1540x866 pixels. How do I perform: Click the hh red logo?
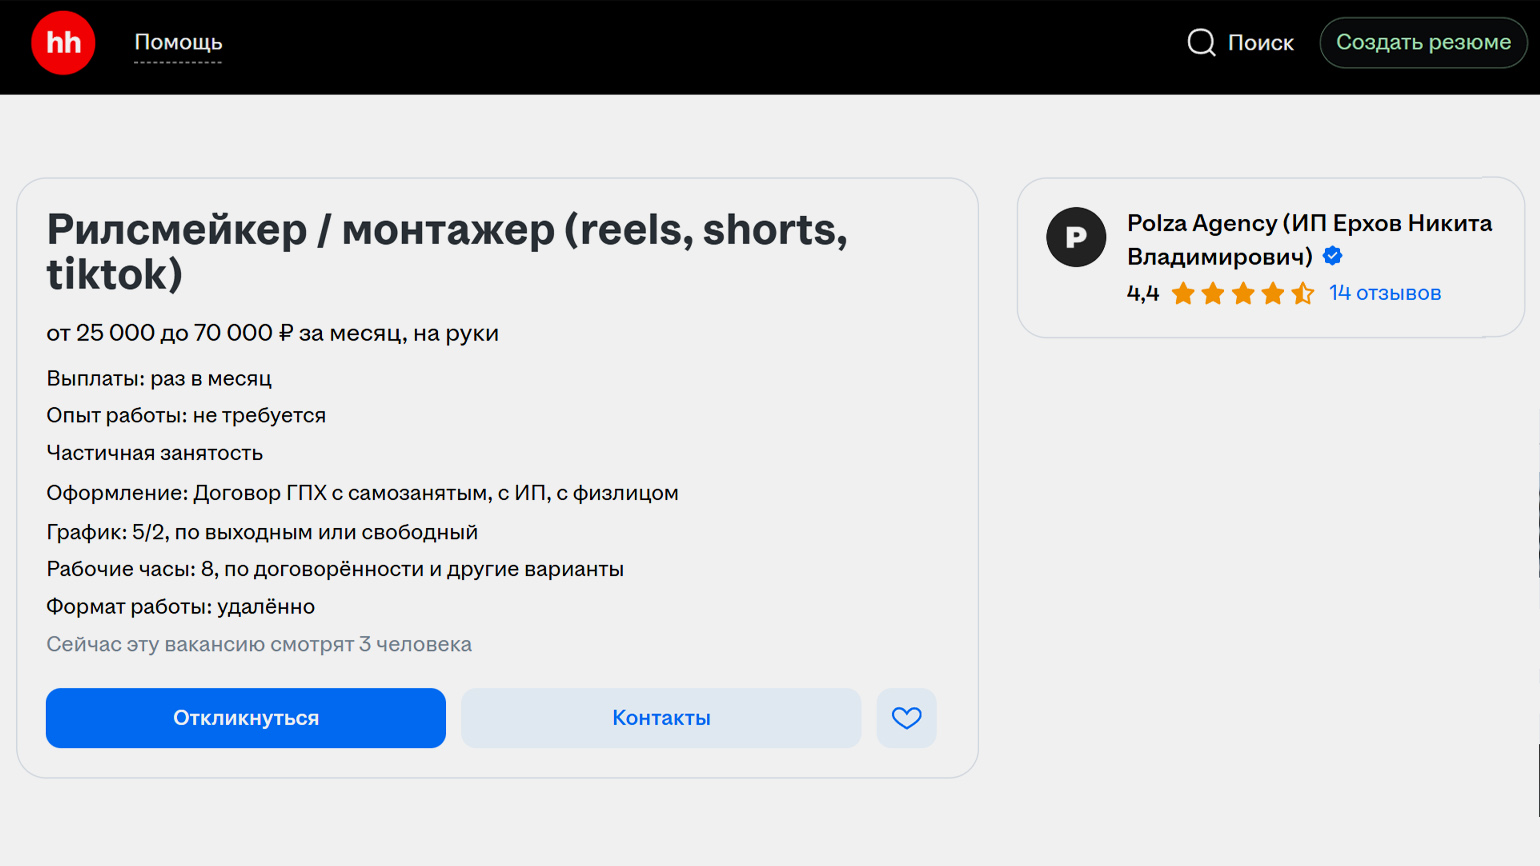[x=63, y=43]
